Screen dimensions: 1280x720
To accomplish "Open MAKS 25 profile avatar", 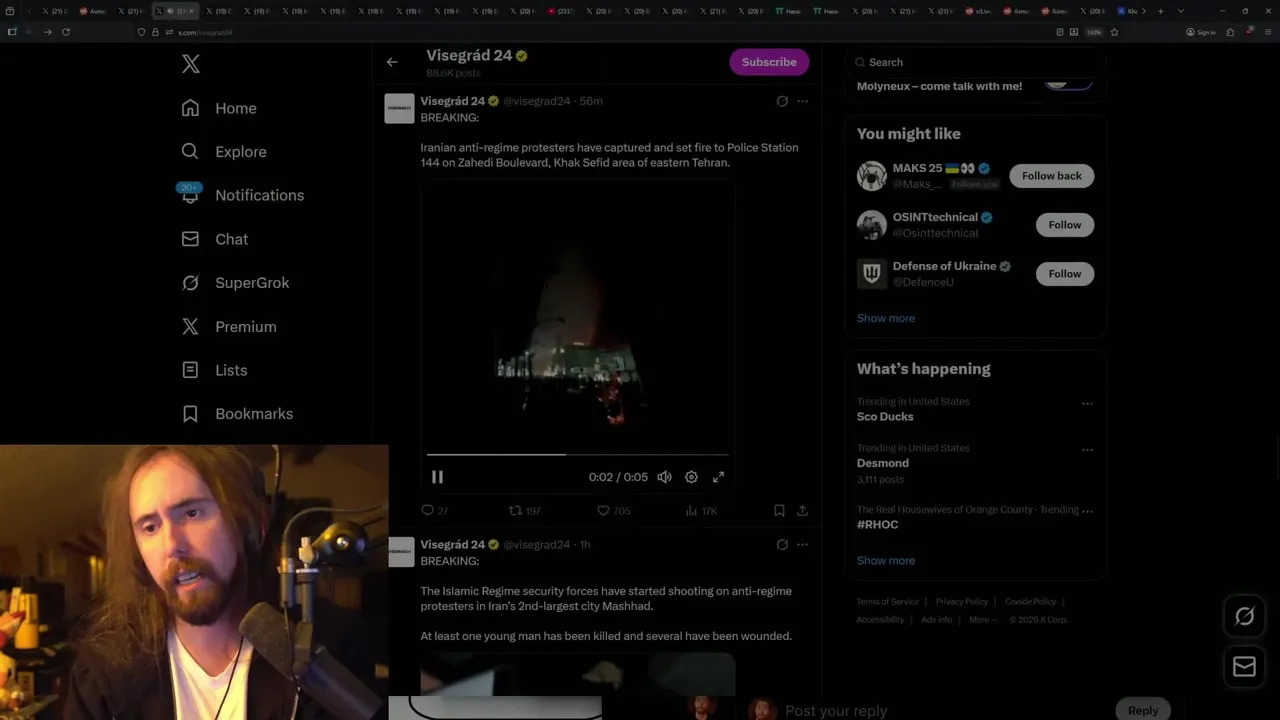I will pyautogui.click(x=872, y=176).
